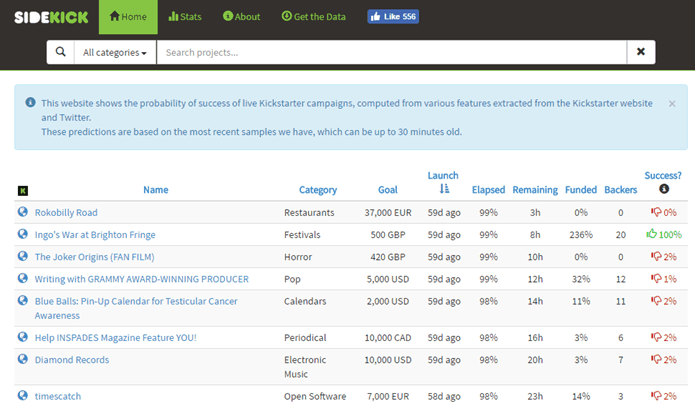Click thumbs-up 100% success indicator

click(x=664, y=234)
